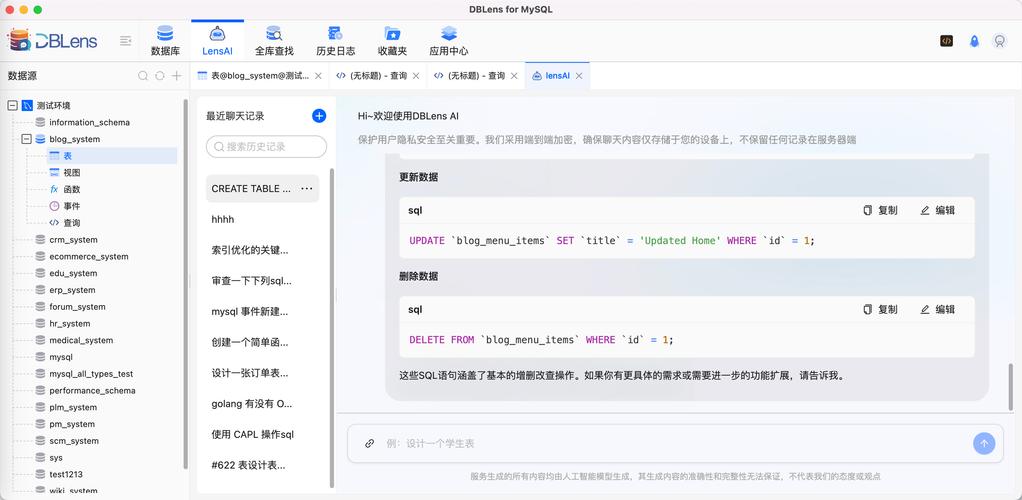This screenshot has width=1022, height=500.
Task: Focus the chat message input field
Action: [x=675, y=443]
